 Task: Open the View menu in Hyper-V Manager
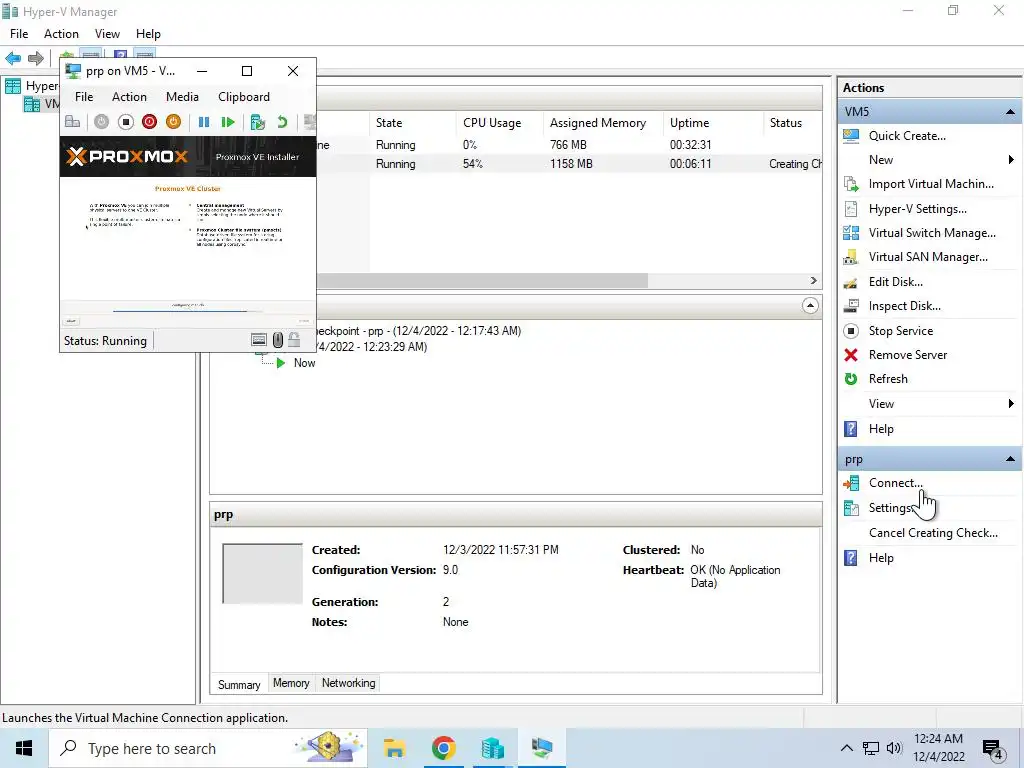coord(107,34)
